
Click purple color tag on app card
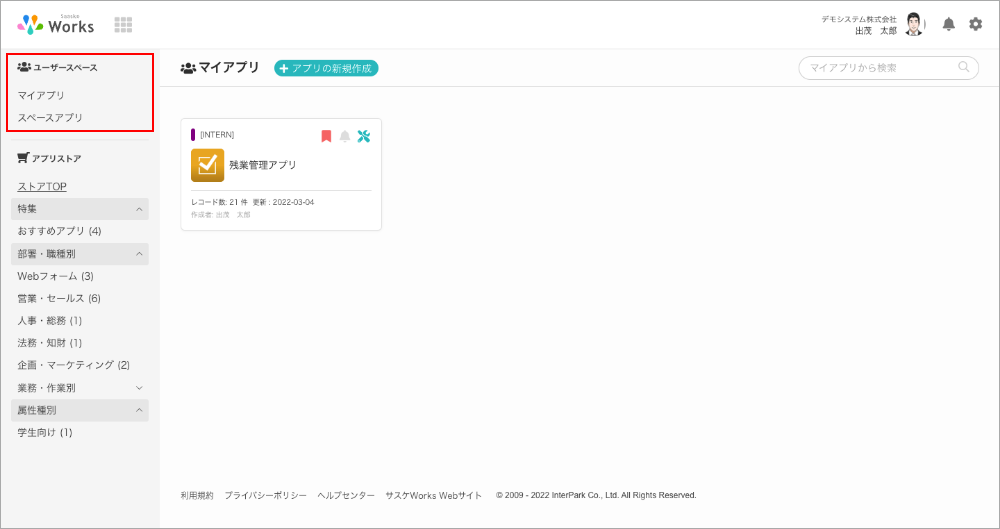click(x=193, y=135)
